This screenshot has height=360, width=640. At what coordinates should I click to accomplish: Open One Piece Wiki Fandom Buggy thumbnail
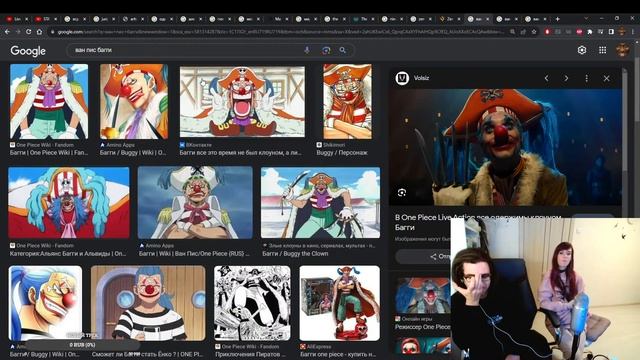[x=49, y=101]
